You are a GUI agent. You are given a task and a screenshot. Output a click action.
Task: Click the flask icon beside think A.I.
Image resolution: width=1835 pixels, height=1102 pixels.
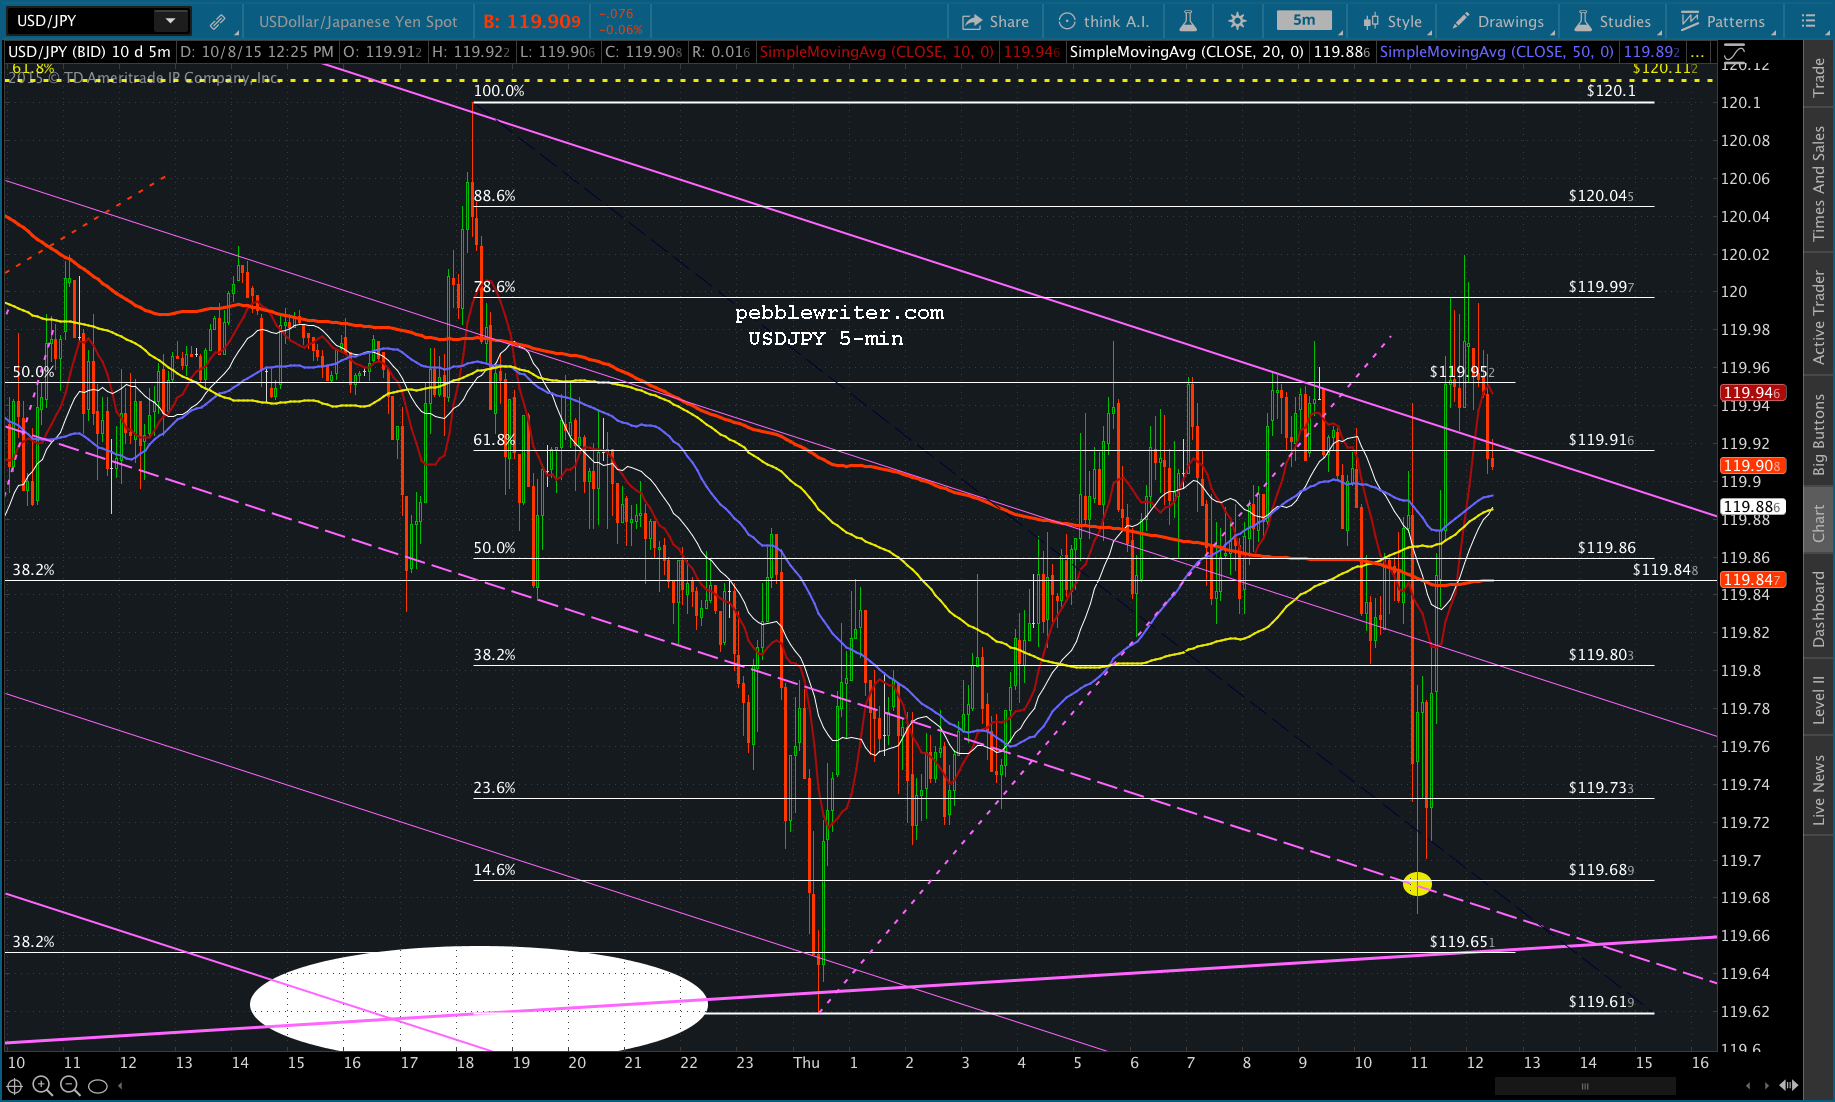(x=1188, y=21)
